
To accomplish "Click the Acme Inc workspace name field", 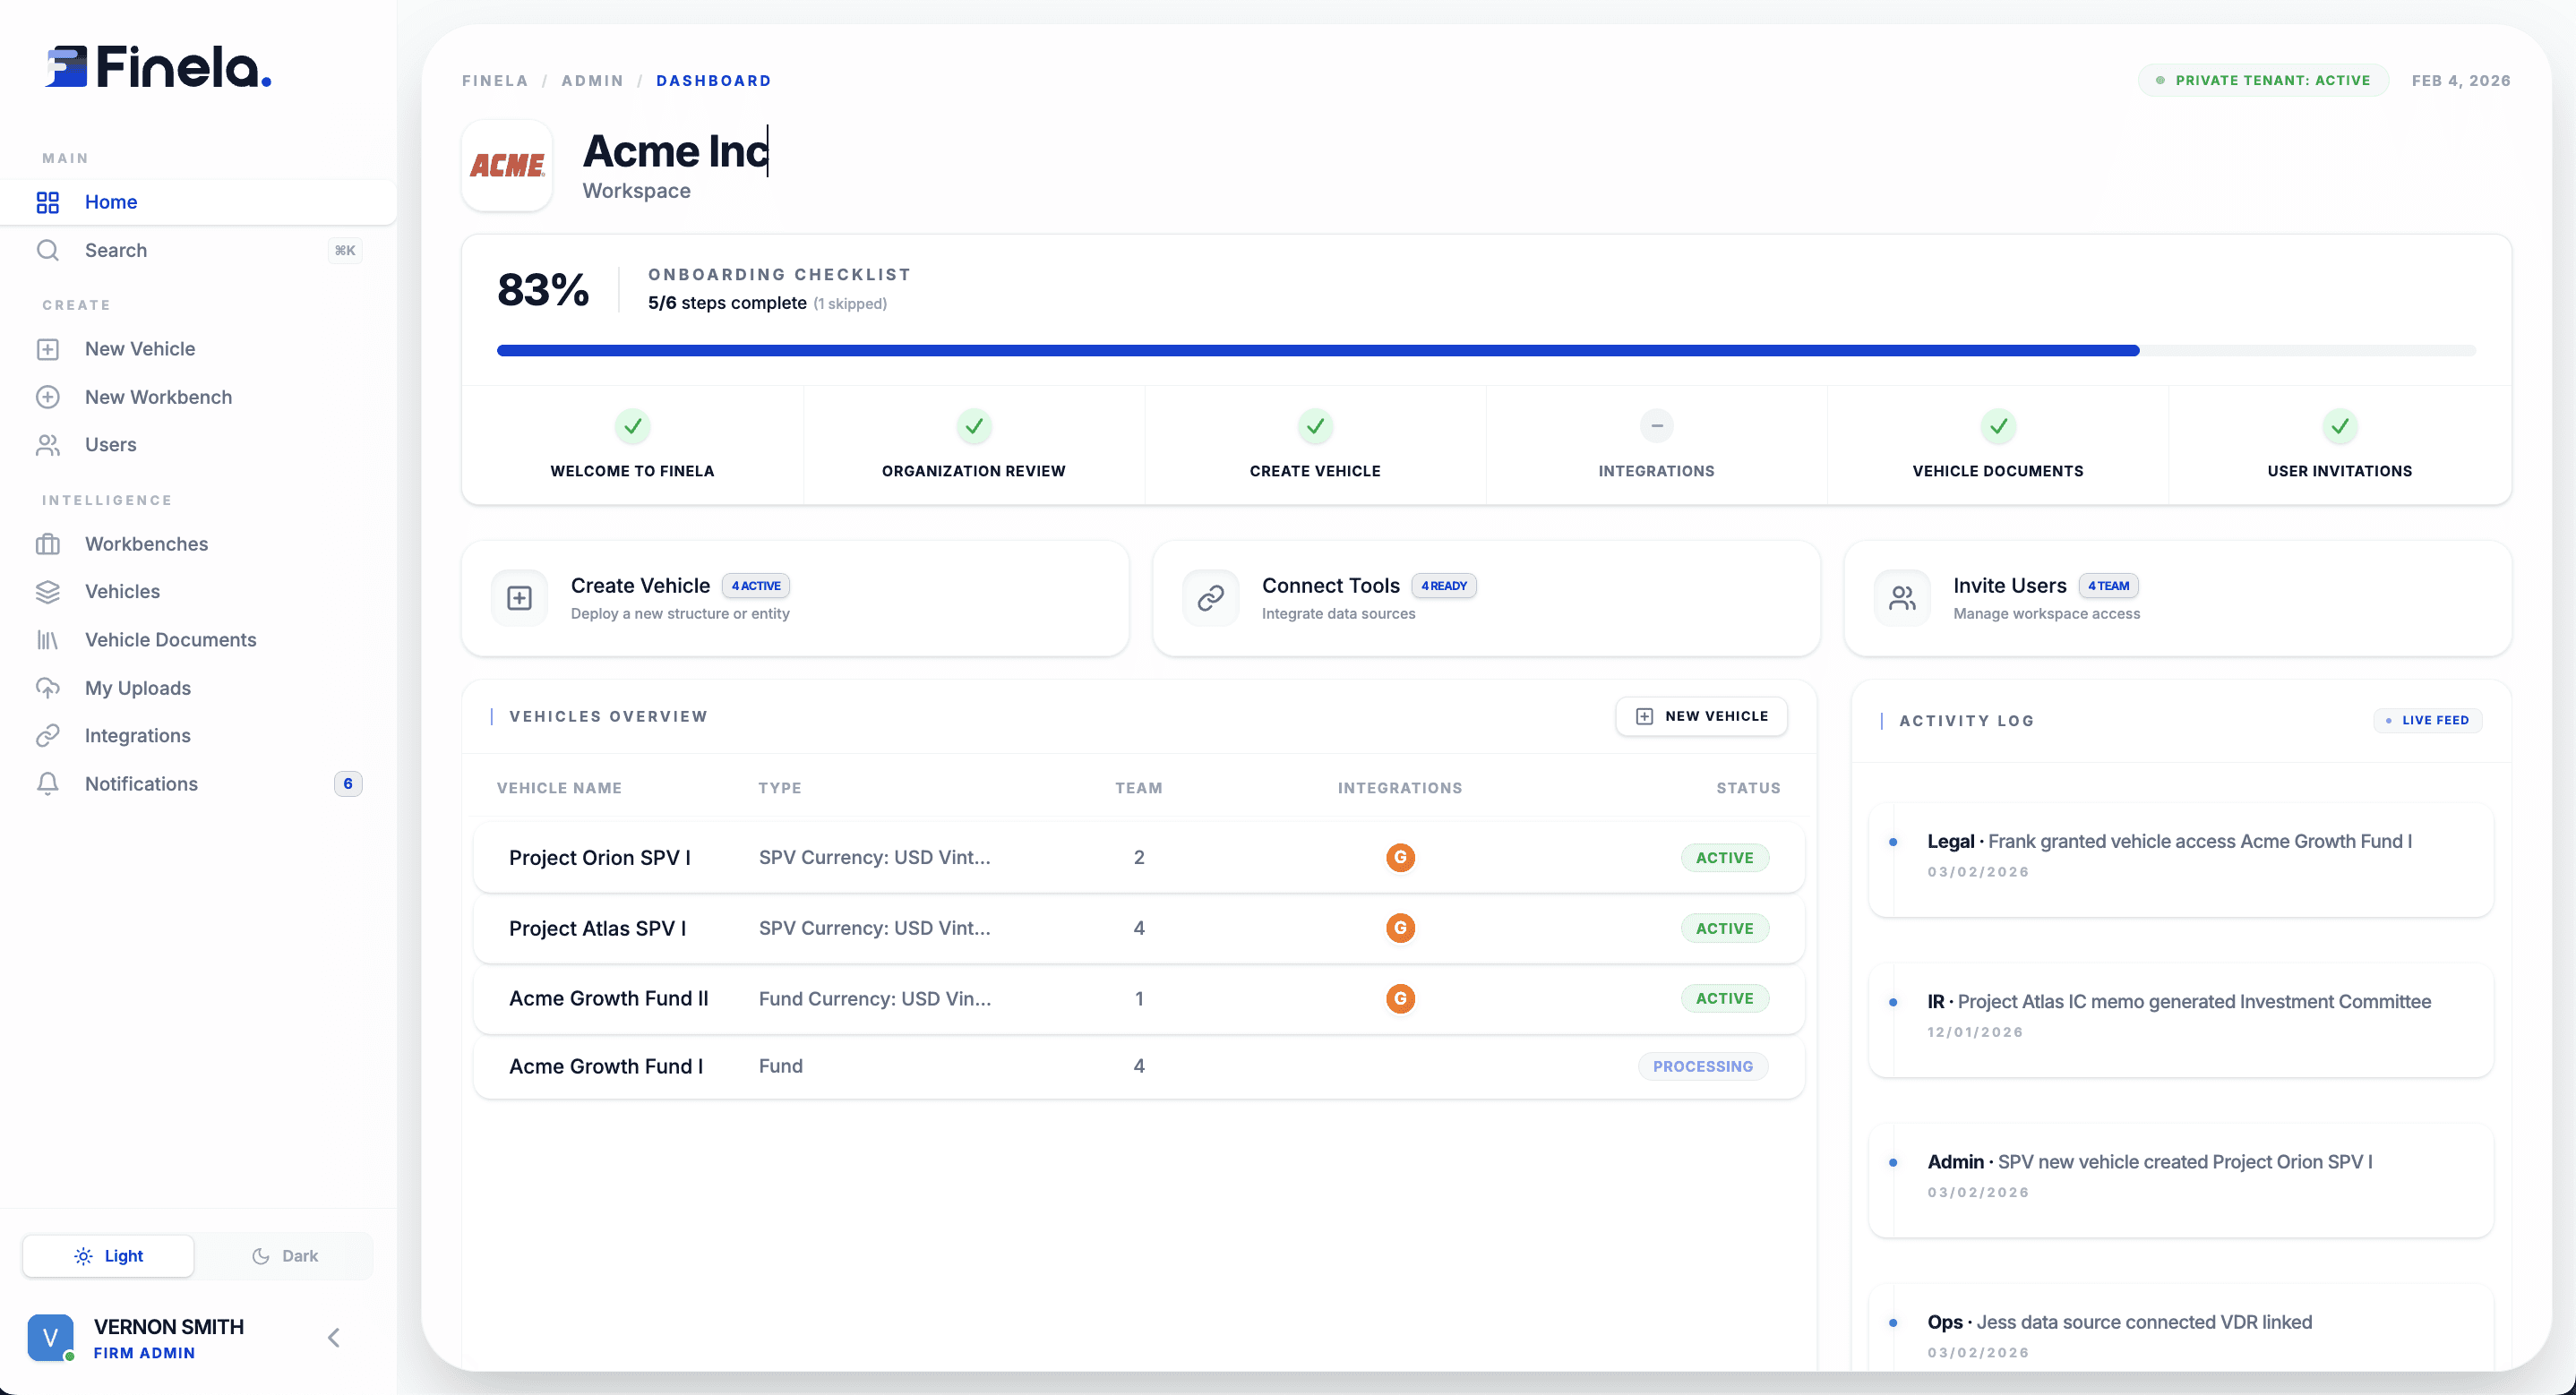I will pyautogui.click(x=675, y=152).
